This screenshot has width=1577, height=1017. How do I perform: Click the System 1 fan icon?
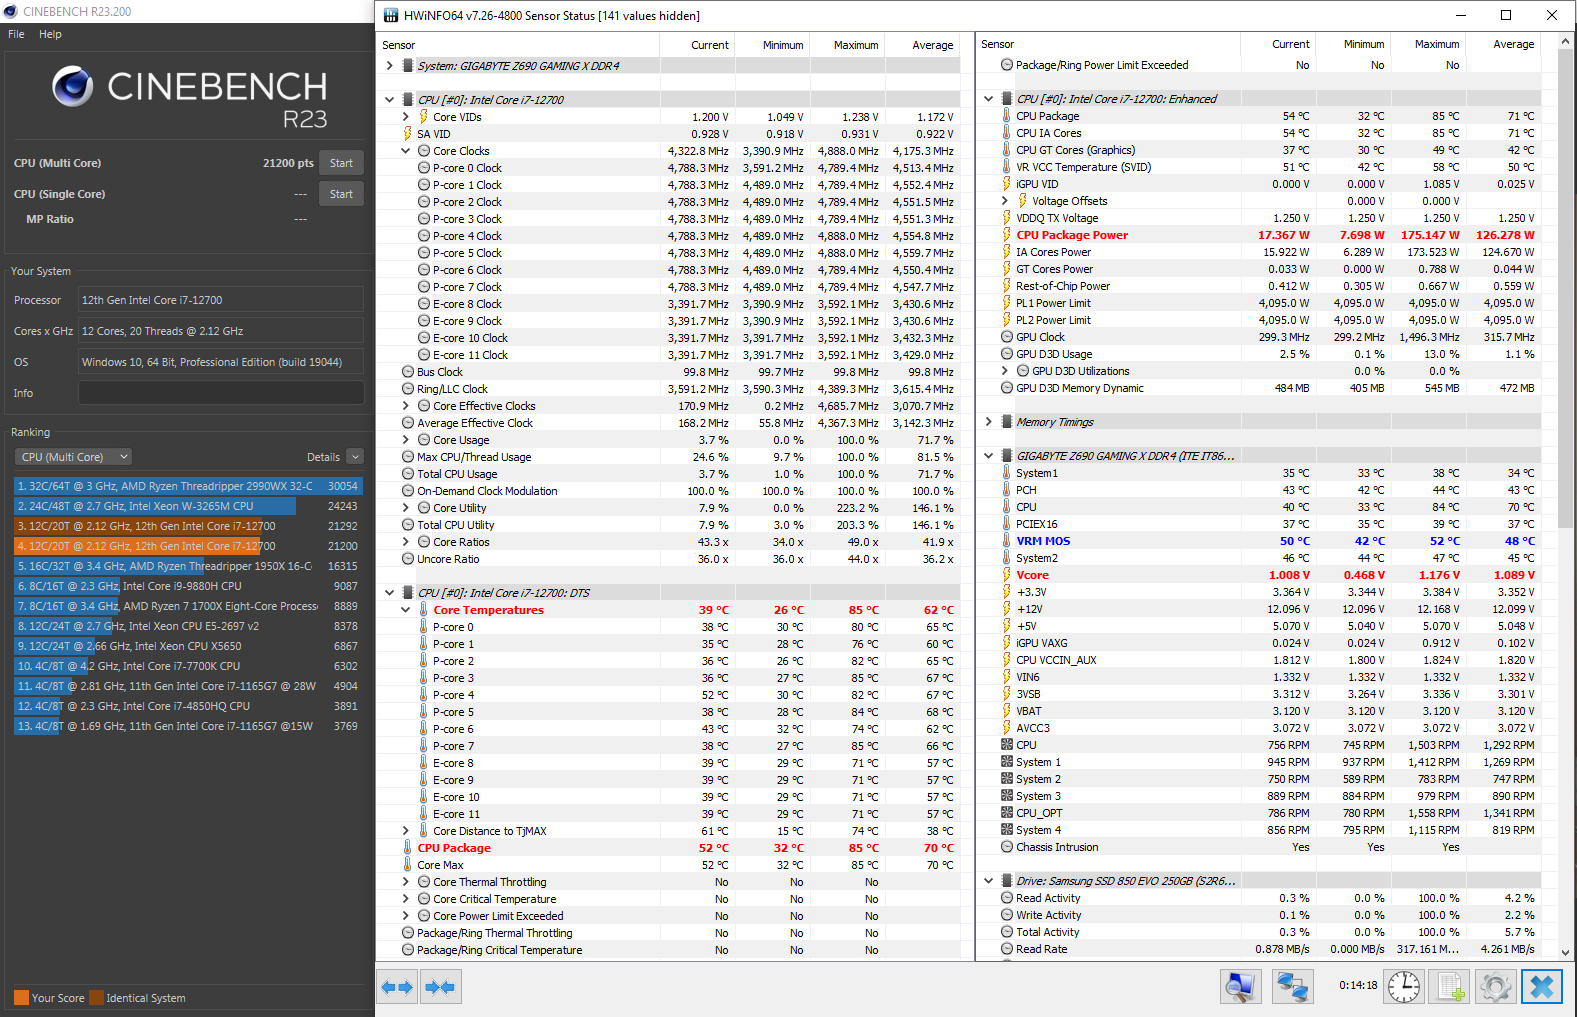(1007, 762)
